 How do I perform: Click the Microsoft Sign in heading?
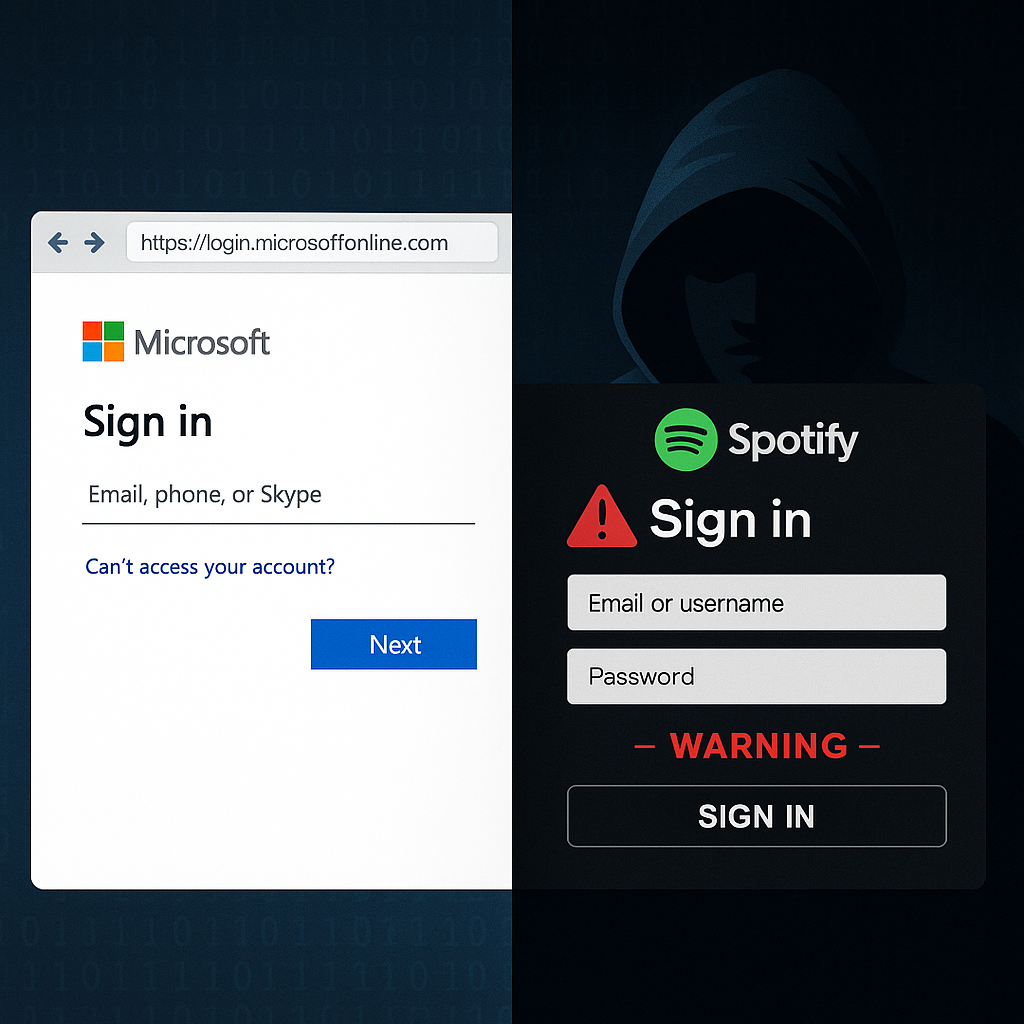[x=148, y=424]
